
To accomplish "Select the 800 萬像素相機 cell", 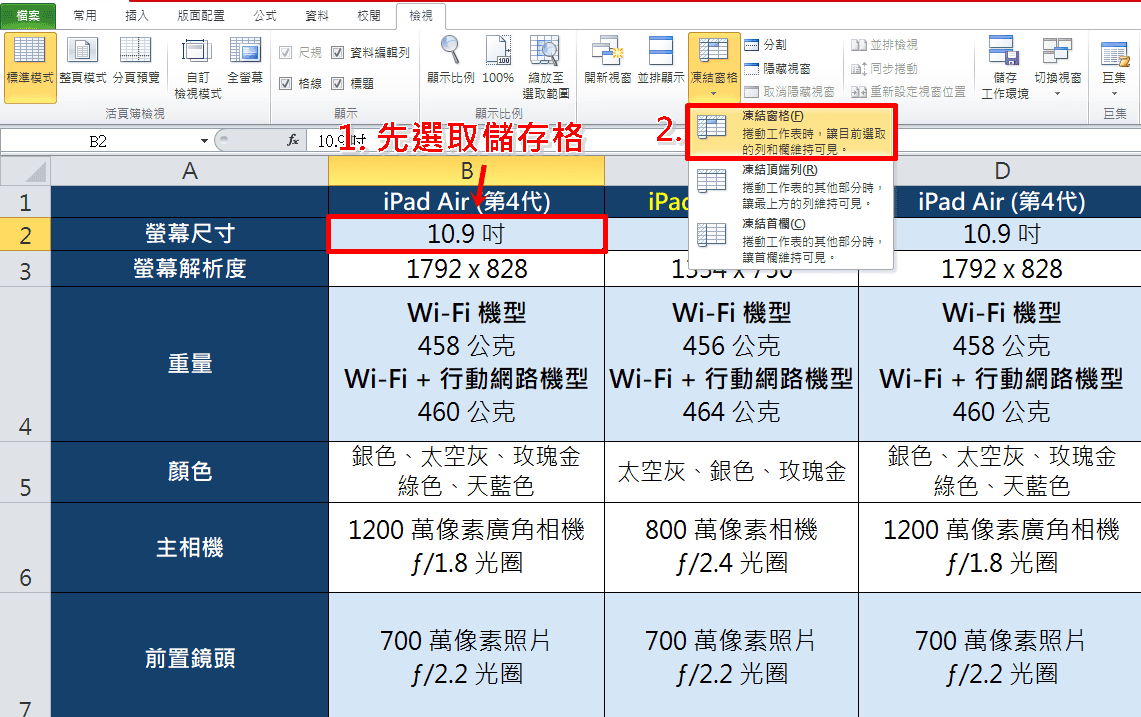I will (731, 547).
